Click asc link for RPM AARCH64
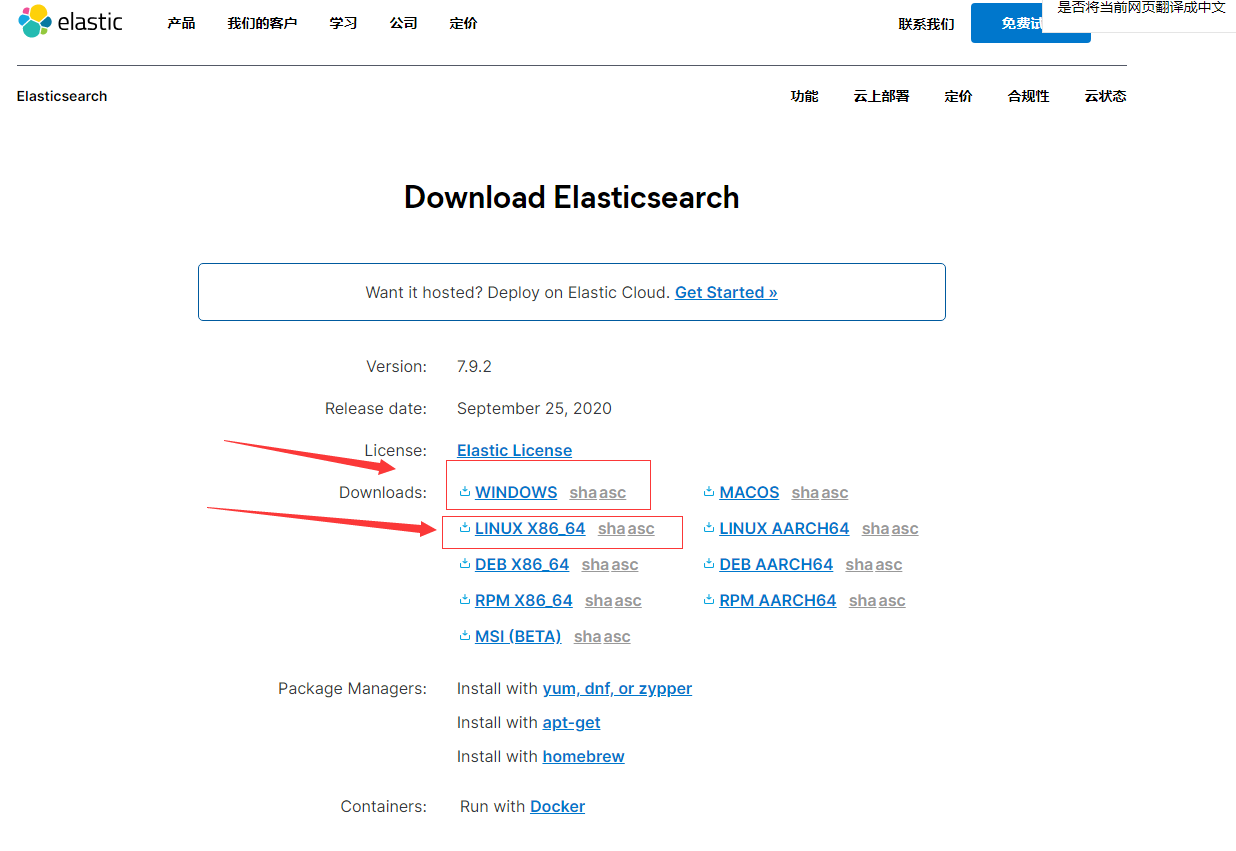1236x851 pixels. tap(891, 600)
